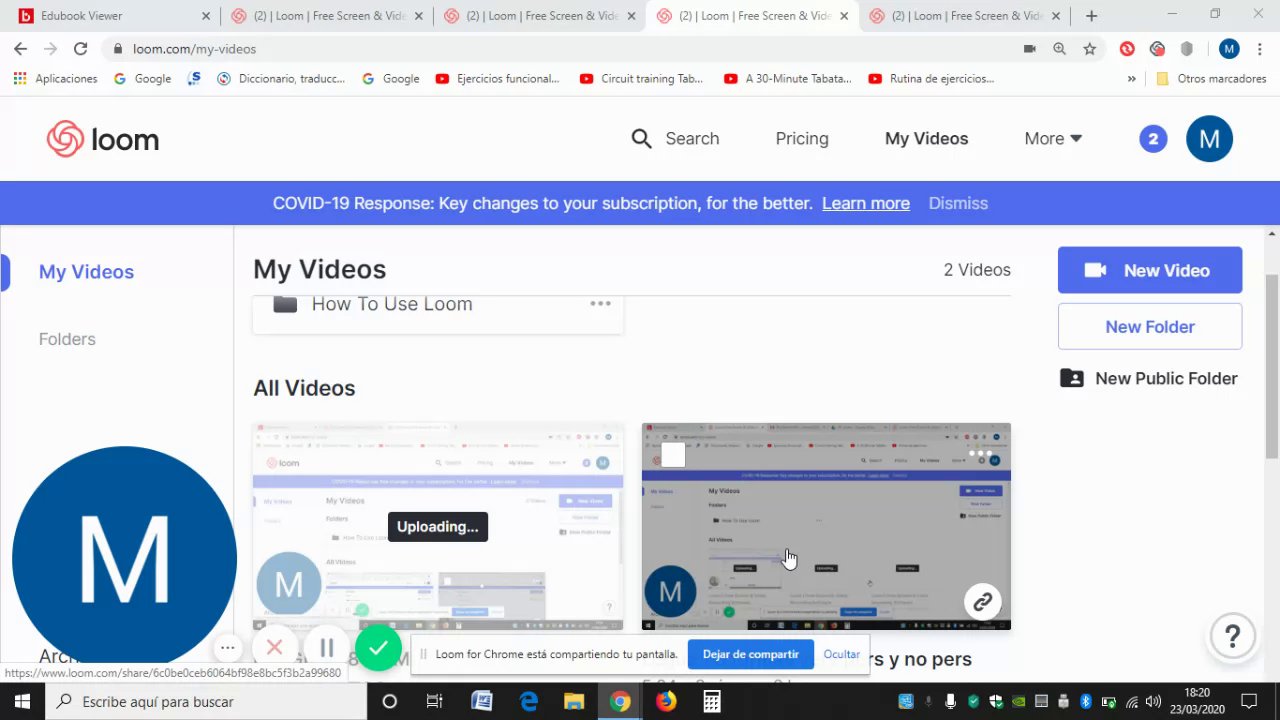Go back to the previous page
1280x720 pixels.
coord(20,49)
